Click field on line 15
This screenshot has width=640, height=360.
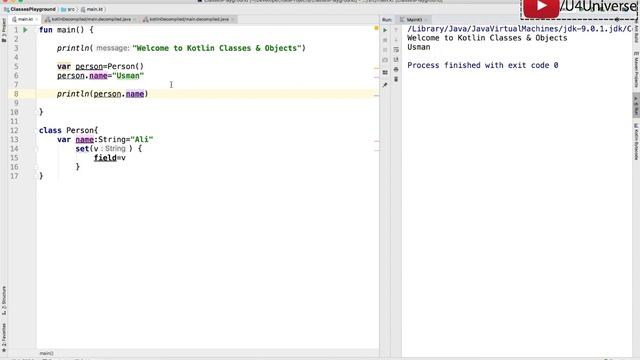105,158
